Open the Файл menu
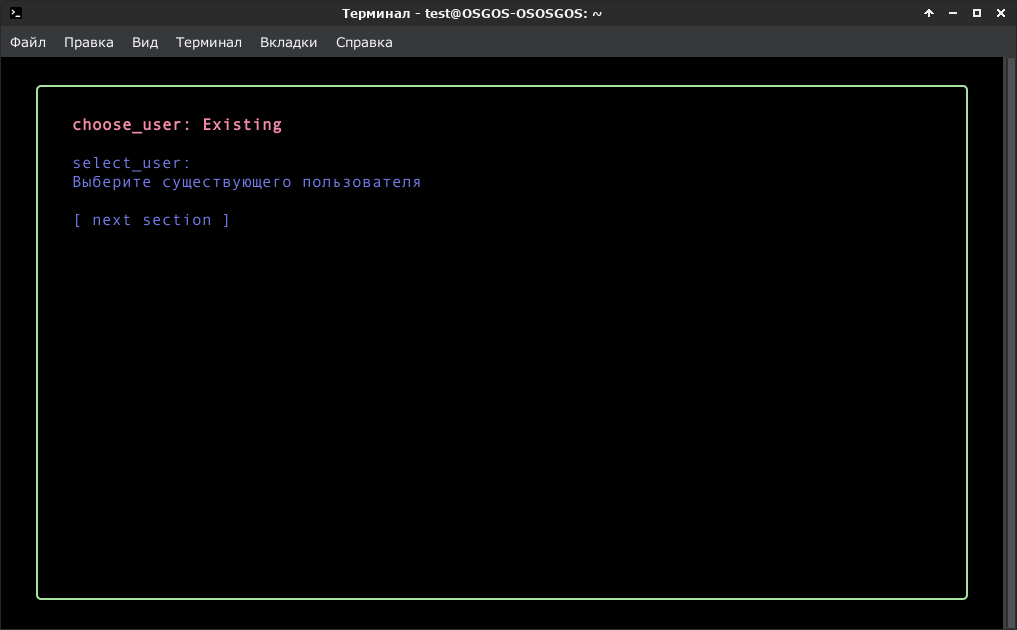 pos(28,42)
